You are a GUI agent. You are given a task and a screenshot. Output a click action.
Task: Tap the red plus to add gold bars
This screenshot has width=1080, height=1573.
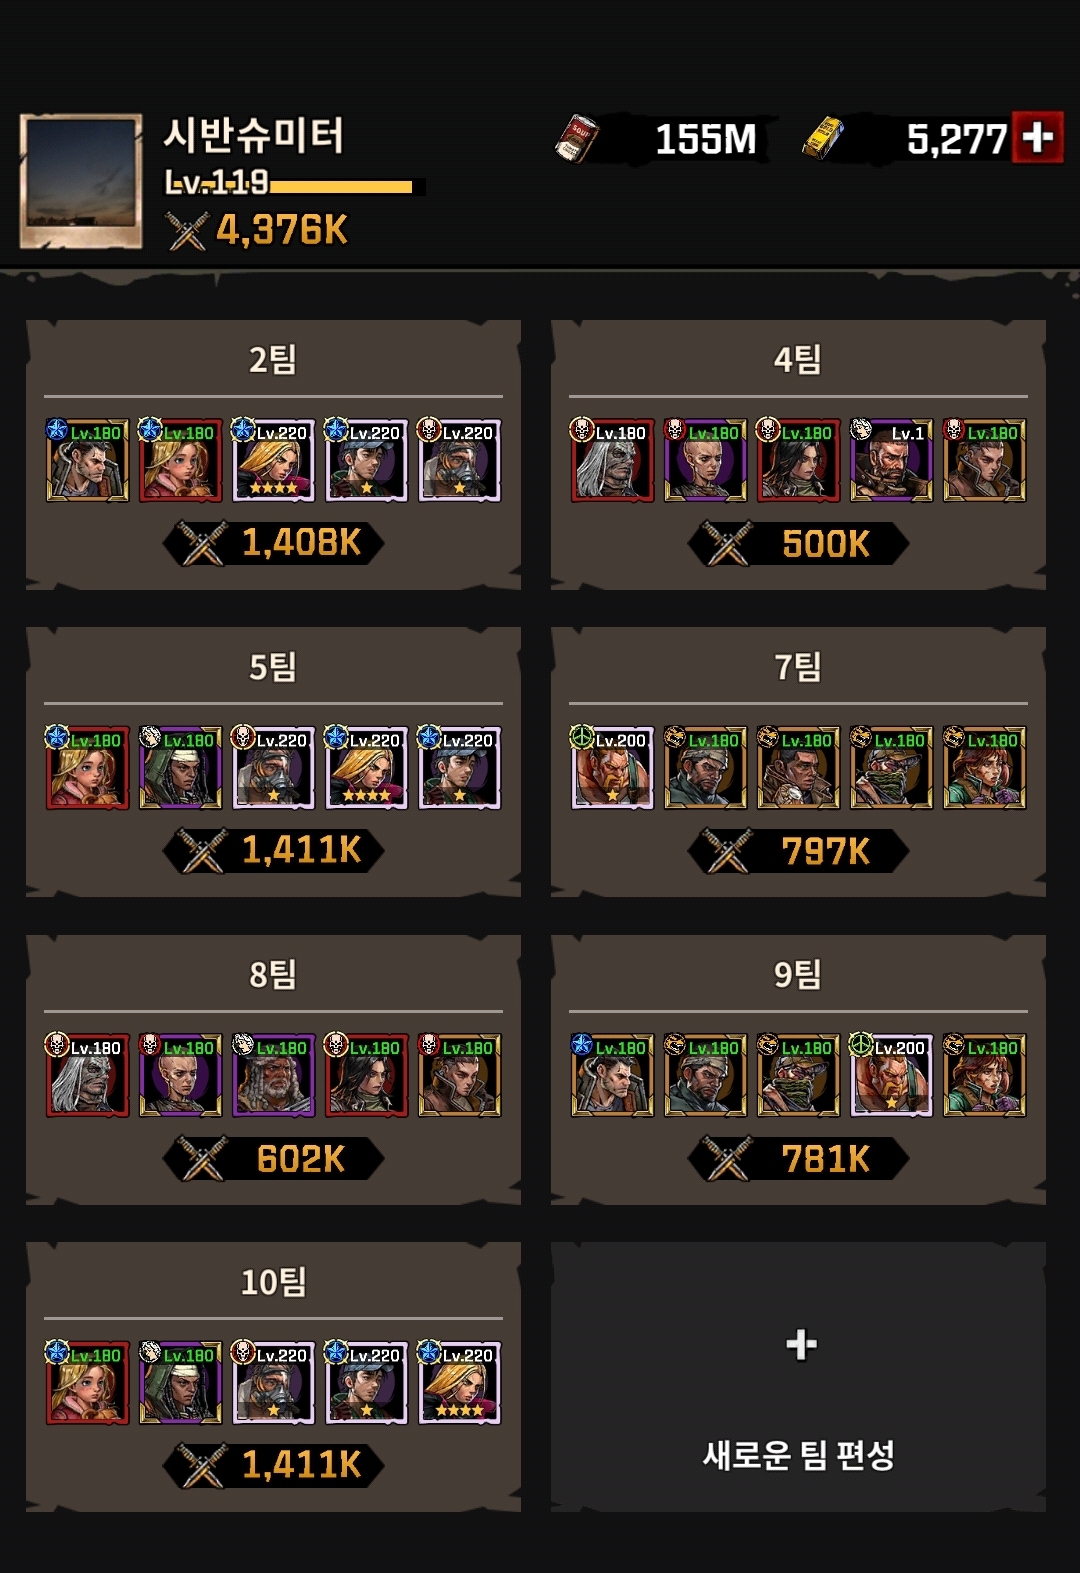point(1038,137)
